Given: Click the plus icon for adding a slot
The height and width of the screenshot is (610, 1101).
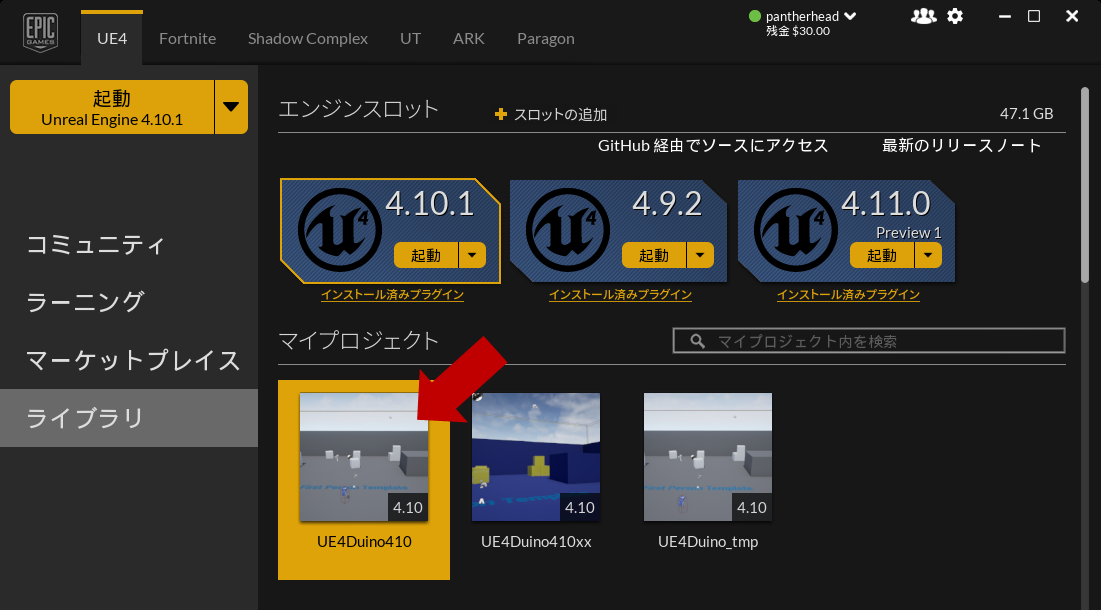Looking at the screenshot, I should 501,114.
